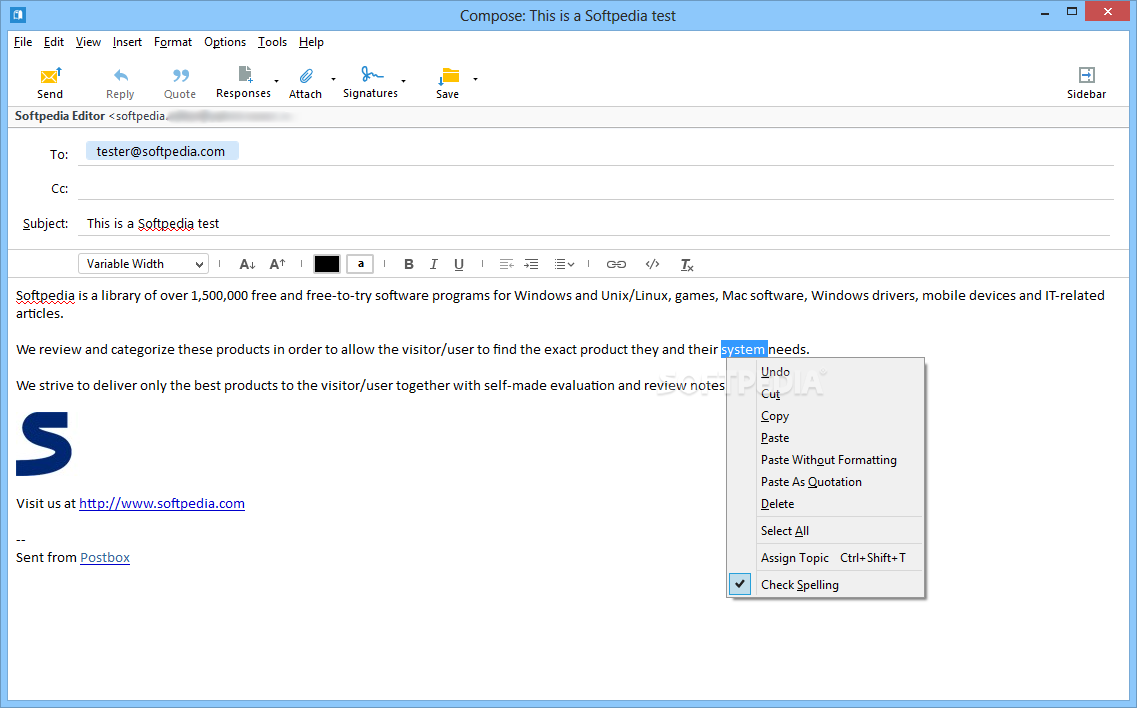The width and height of the screenshot is (1137, 708).
Task: Increase font size with larger A icon
Action: 278,264
